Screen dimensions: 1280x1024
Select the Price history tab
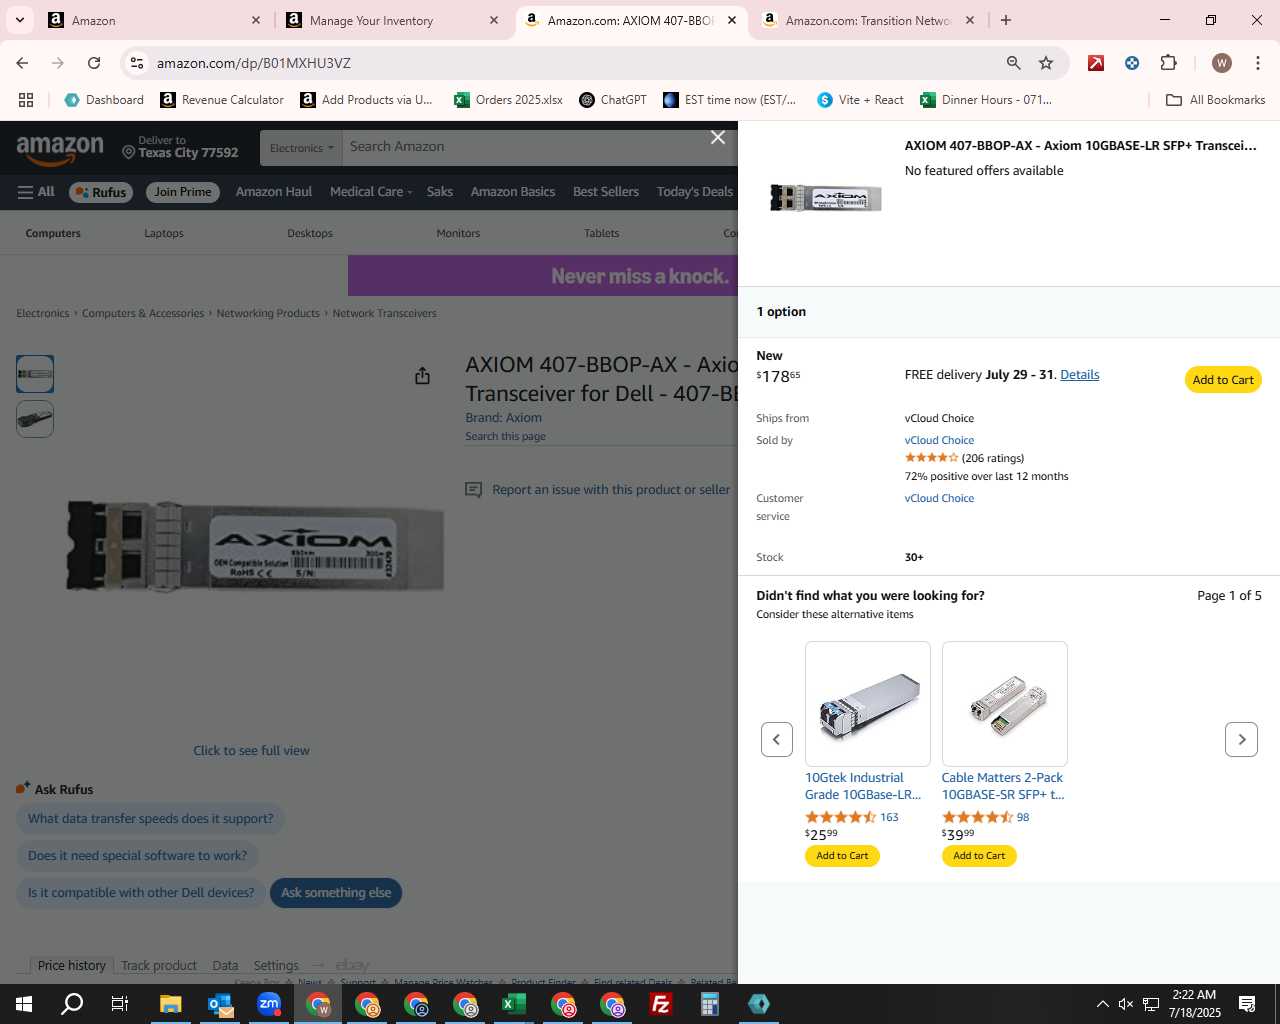(x=71, y=965)
